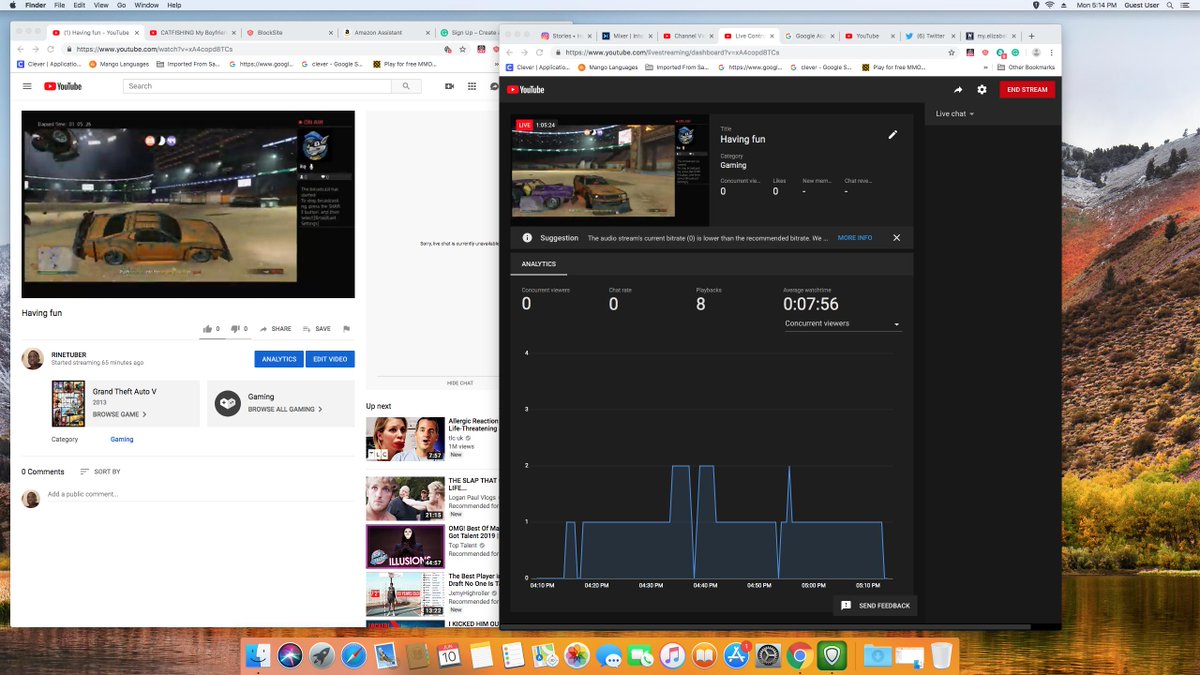The height and width of the screenshot is (675, 1200).
Task: Open the App Store from the dock
Action: [x=736, y=656]
